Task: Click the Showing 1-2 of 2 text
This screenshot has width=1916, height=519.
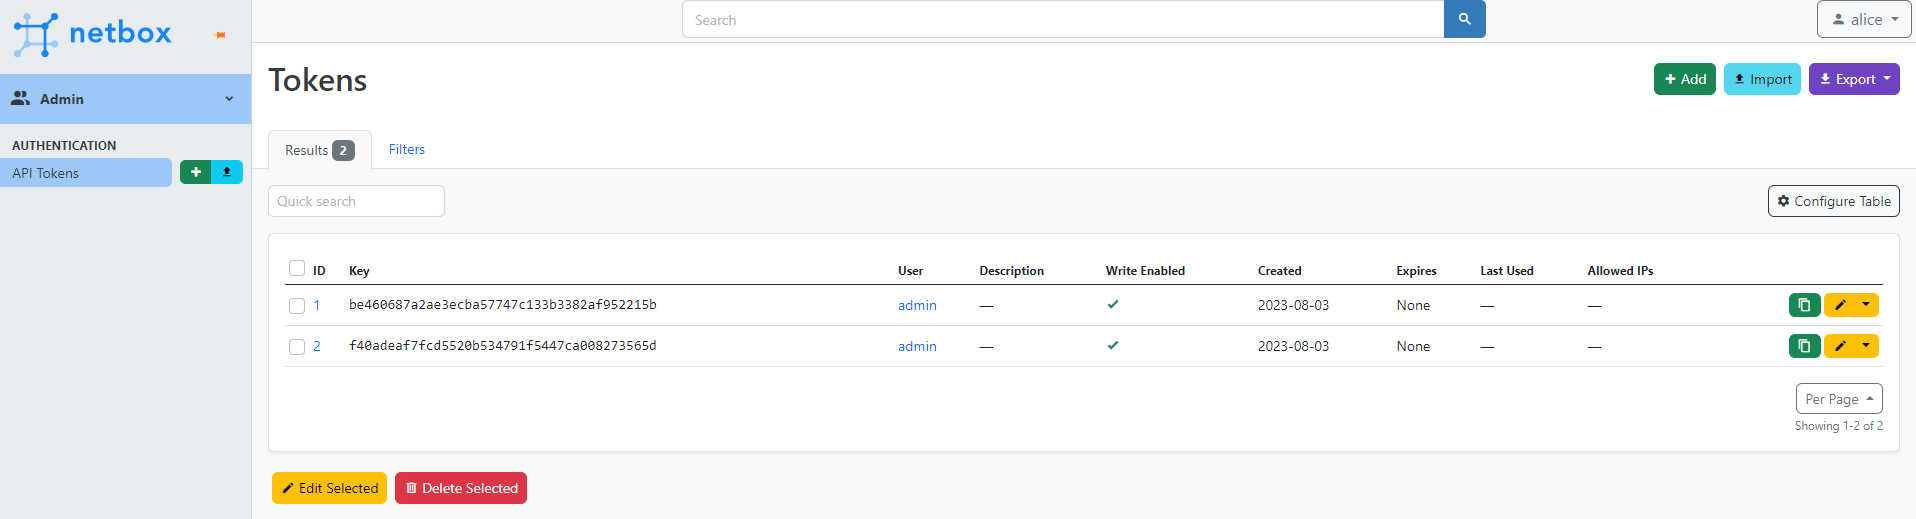Action: click(1838, 426)
